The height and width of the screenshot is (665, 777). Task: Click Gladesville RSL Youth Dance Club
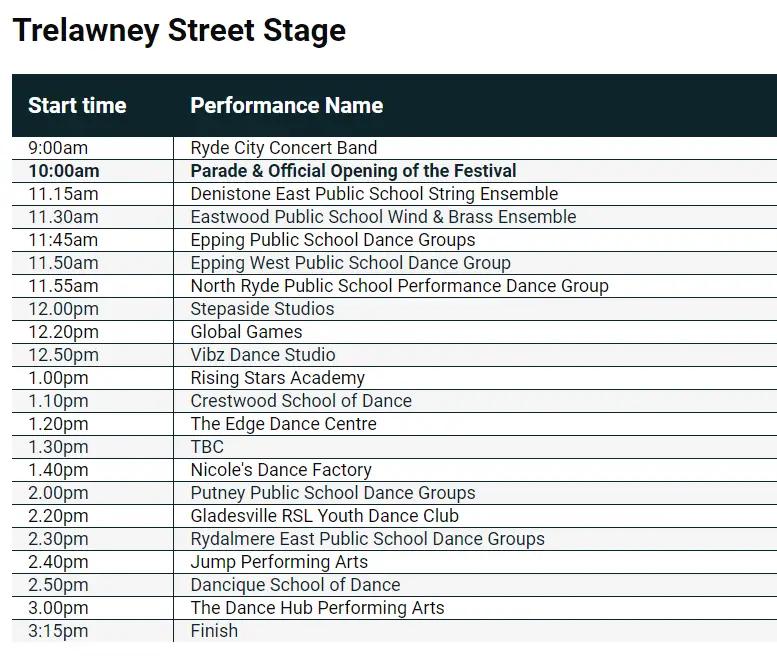pos(325,516)
